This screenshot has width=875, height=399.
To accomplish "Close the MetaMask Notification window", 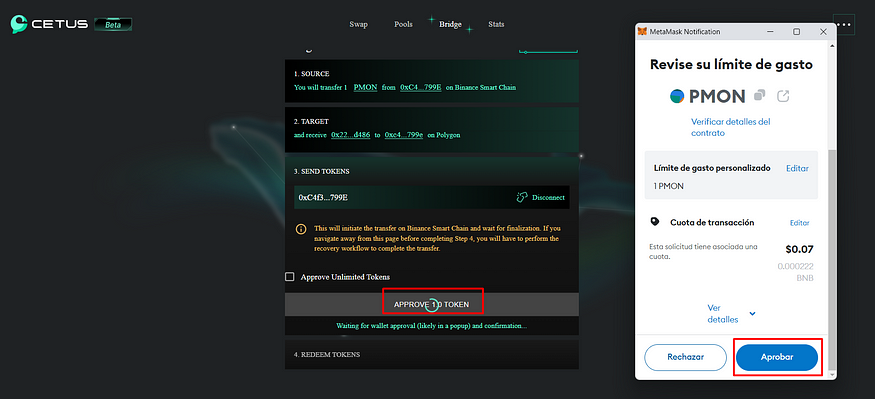I will tap(823, 32).
